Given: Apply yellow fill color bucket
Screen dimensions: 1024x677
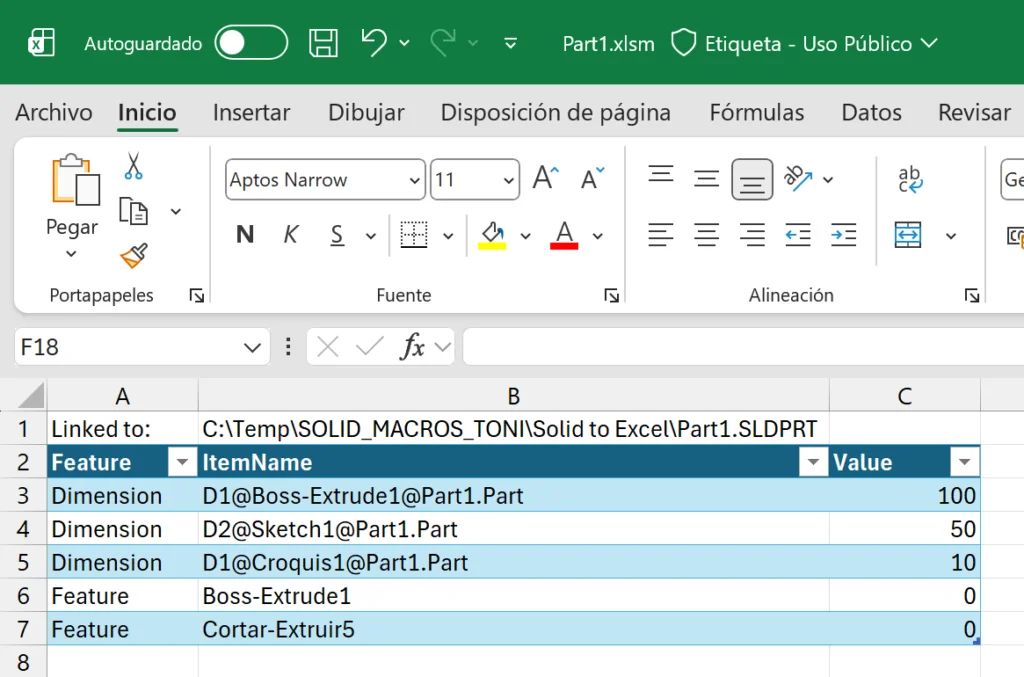Looking at the screenshot, I should click(x=492, y=235).
